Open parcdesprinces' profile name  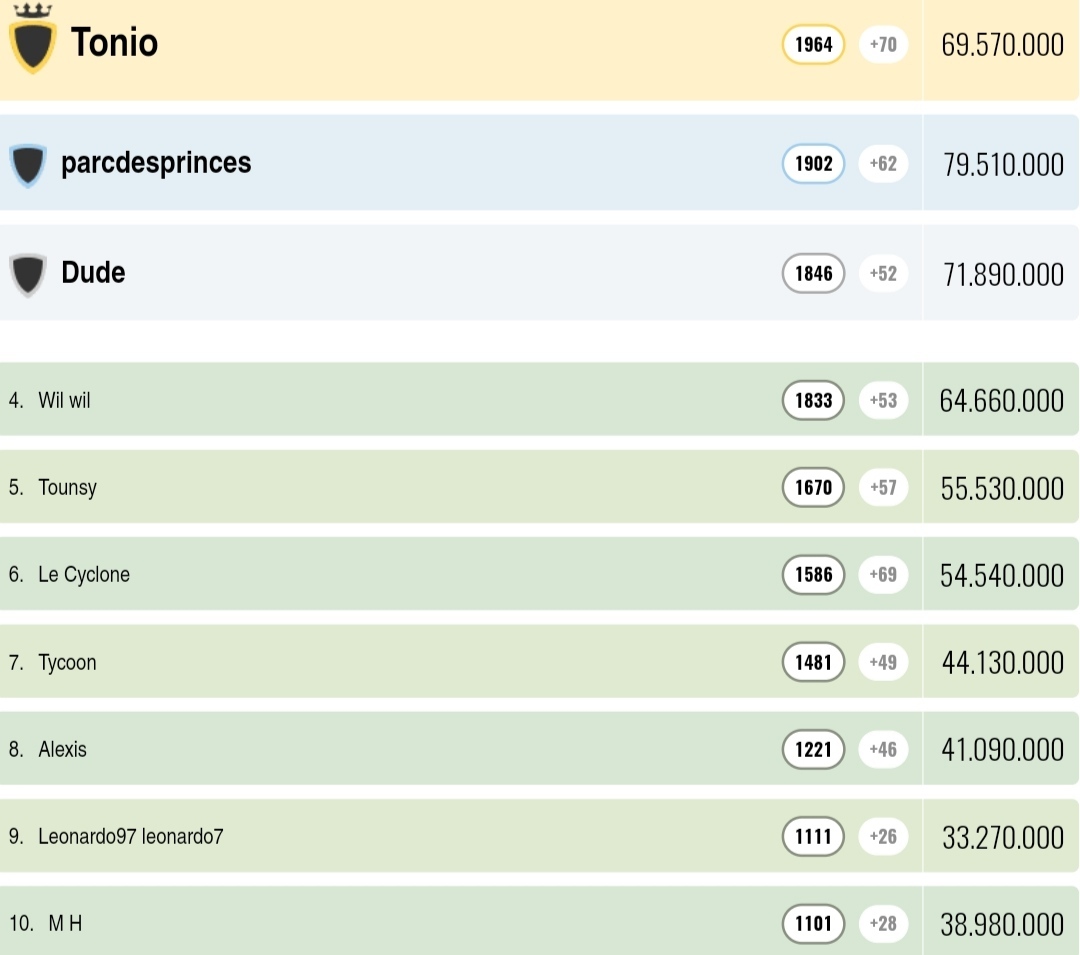coord(156,163)
